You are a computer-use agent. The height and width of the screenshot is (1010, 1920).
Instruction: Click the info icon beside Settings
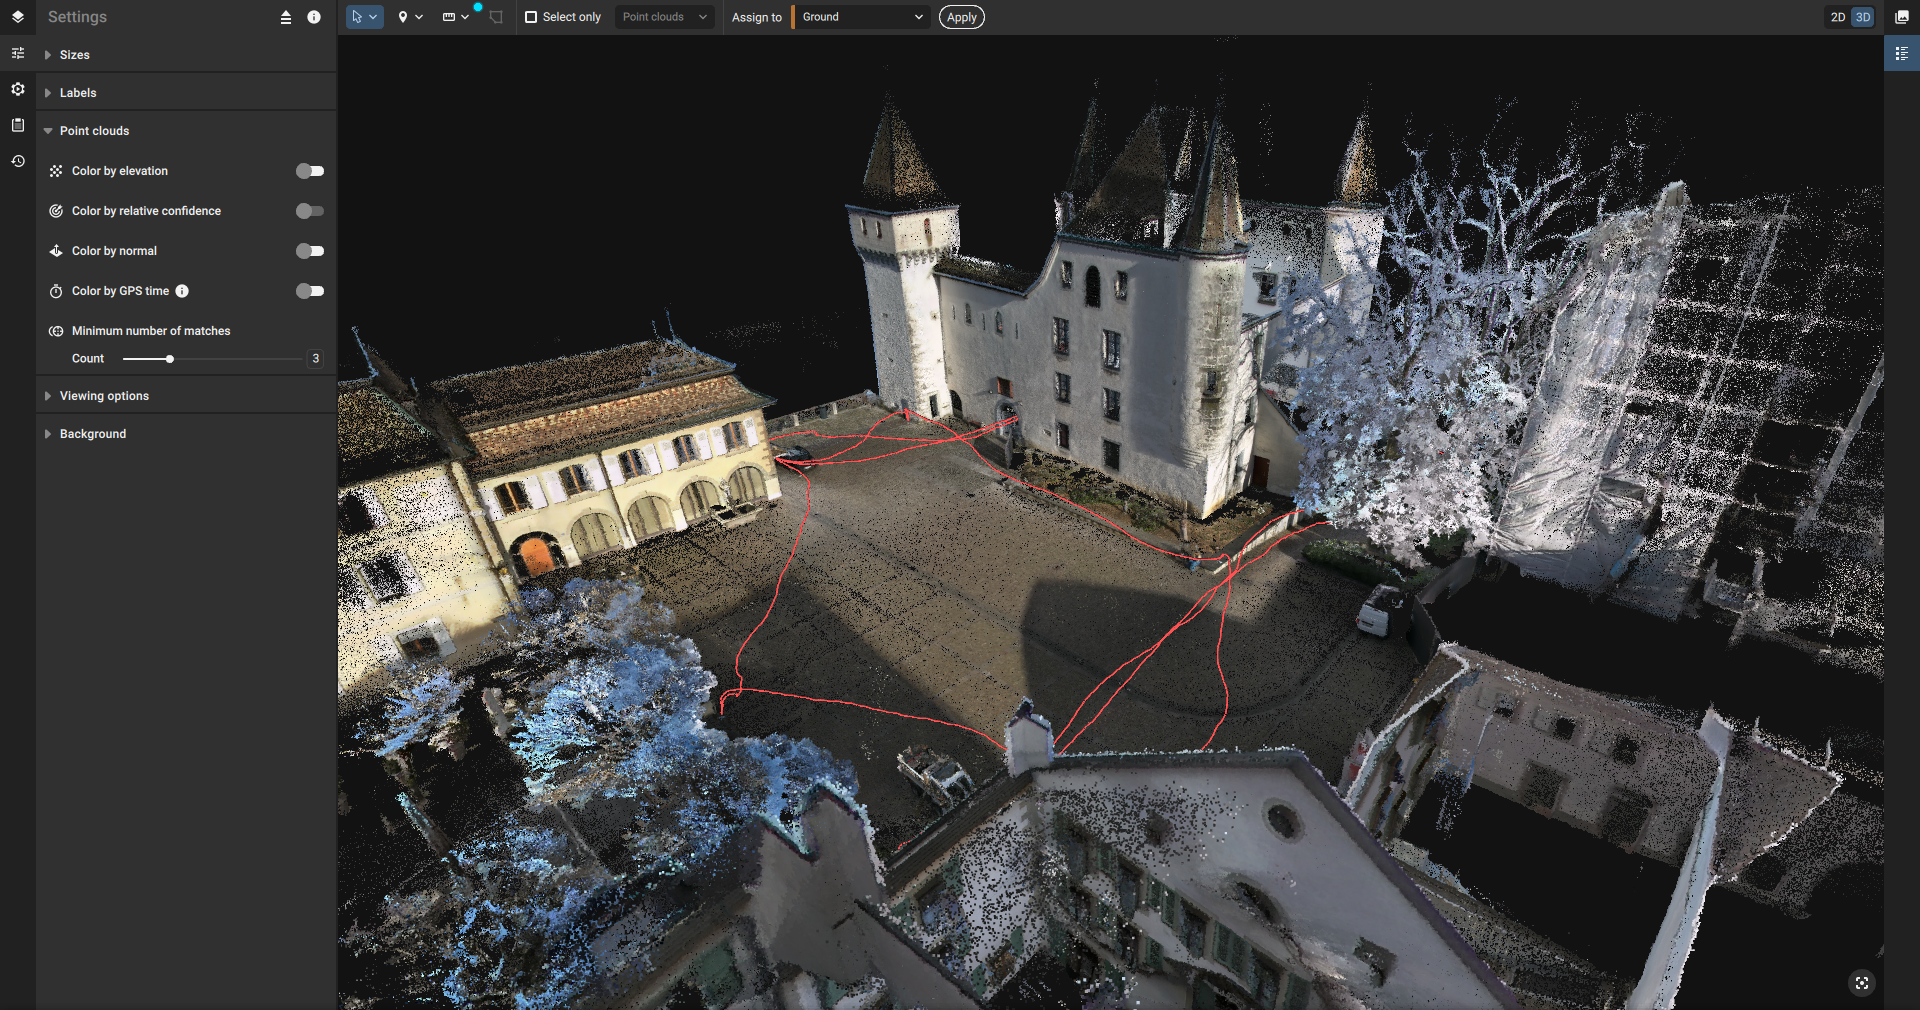pyautogui.click(x=313, y=17)
